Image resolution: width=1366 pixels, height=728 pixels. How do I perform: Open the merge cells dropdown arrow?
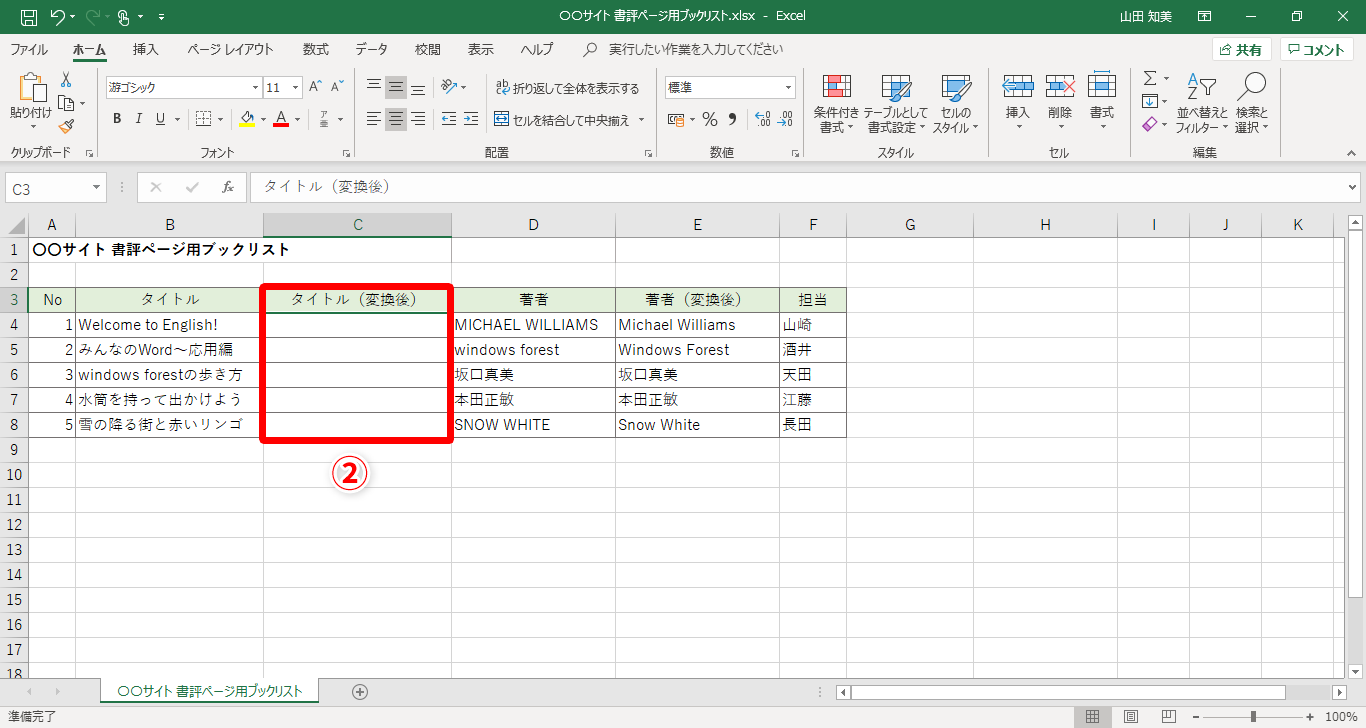tap(642, 120)
